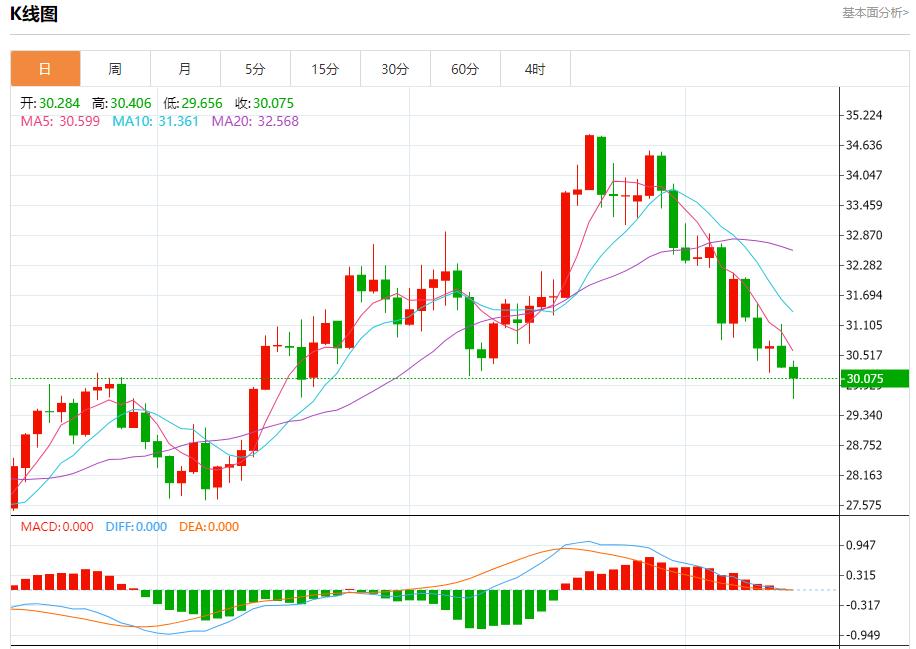Click the DIFF indicator label

[135, 527]
